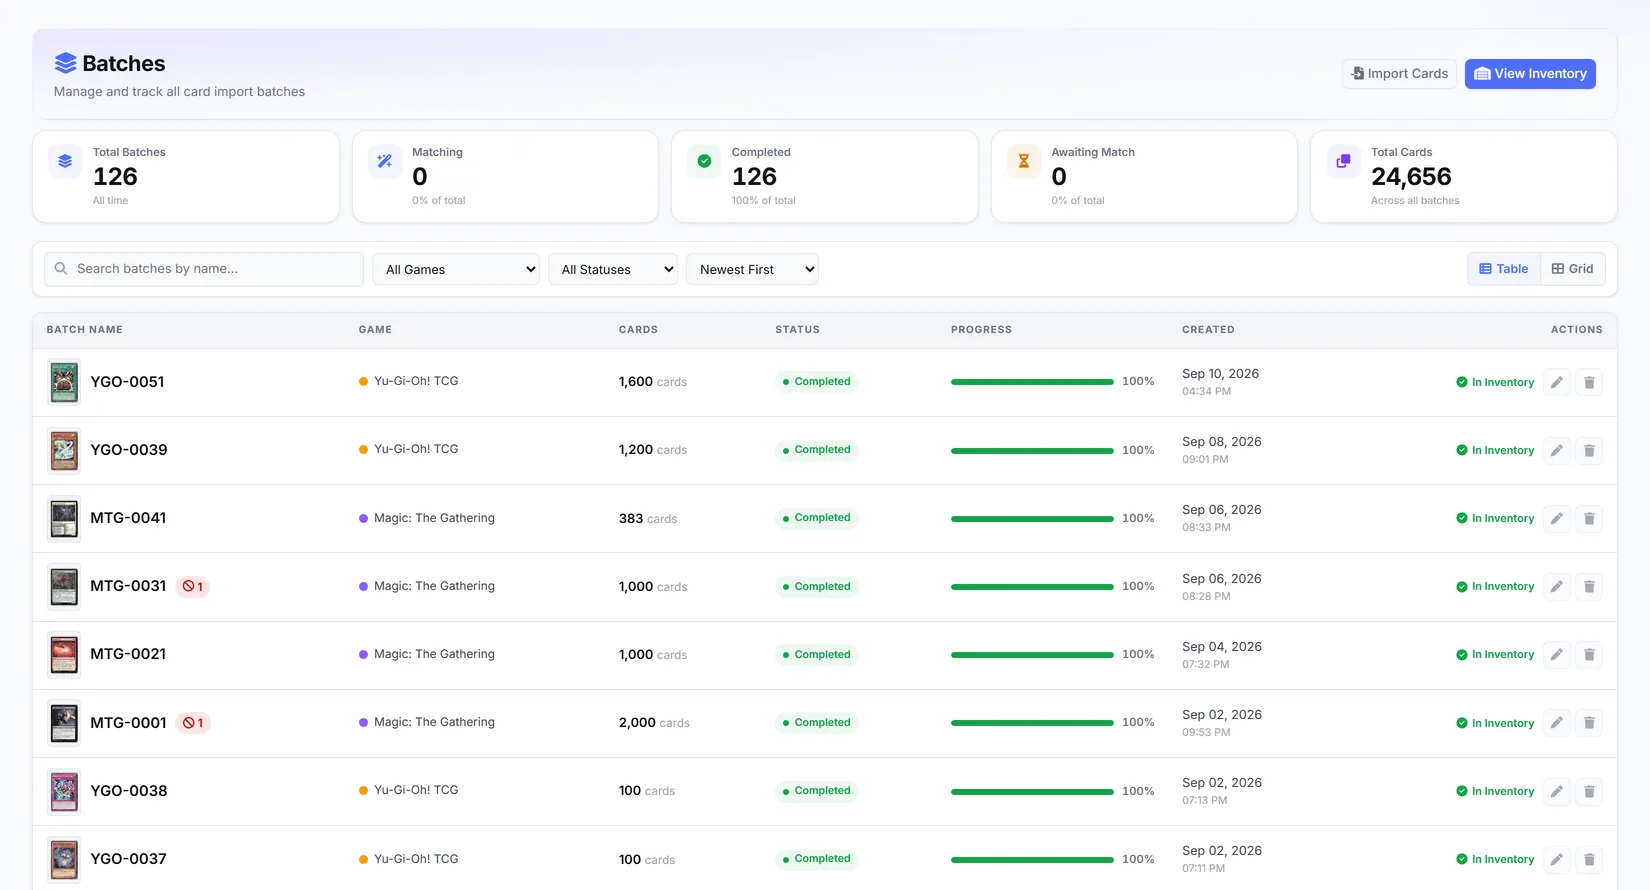Viewport: 1650px width, 890px height.
Task: Open the Newest First sort dropdown
Action: click(x=752, y=269)
